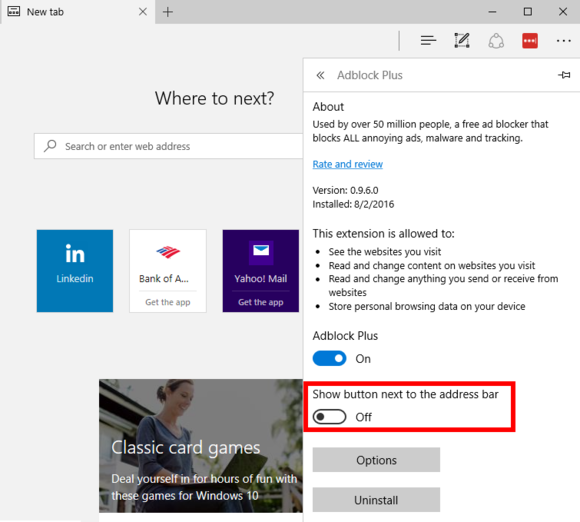Select the New tab tab

coord(78,12)
